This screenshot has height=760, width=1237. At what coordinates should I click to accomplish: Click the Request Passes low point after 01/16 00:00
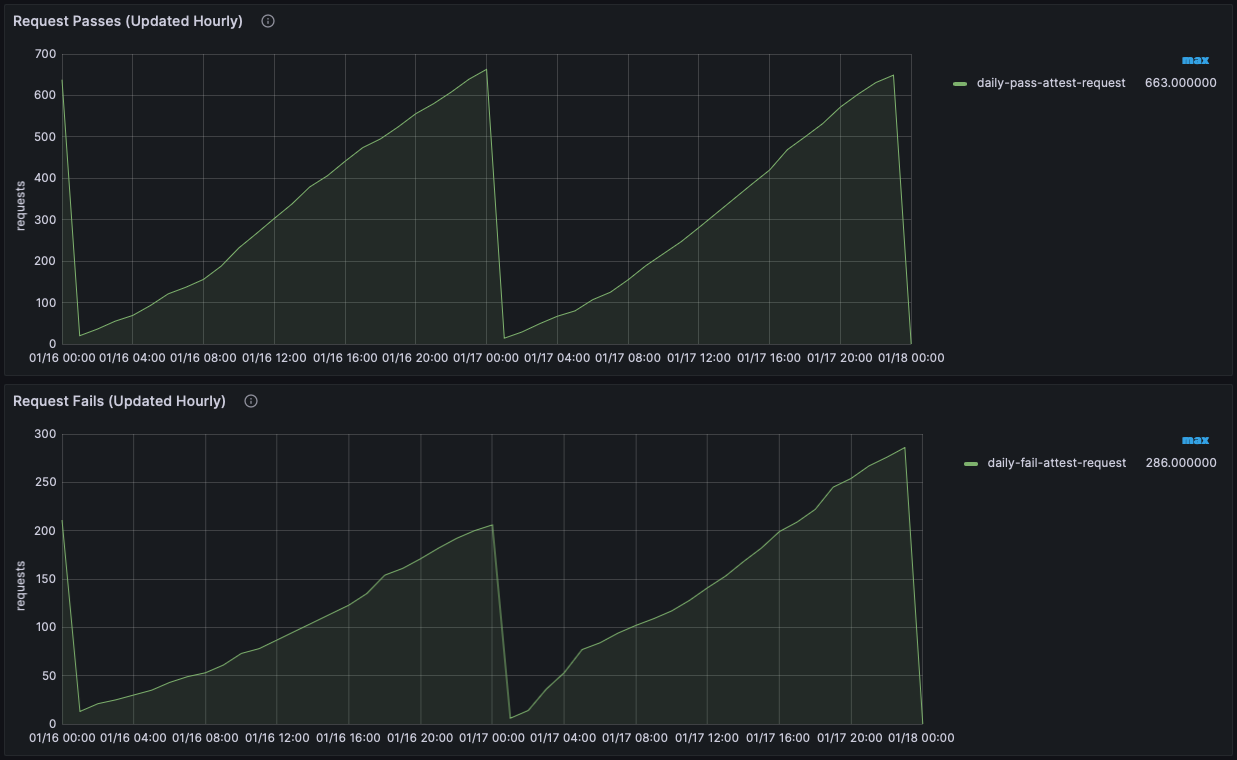point(80,335)
